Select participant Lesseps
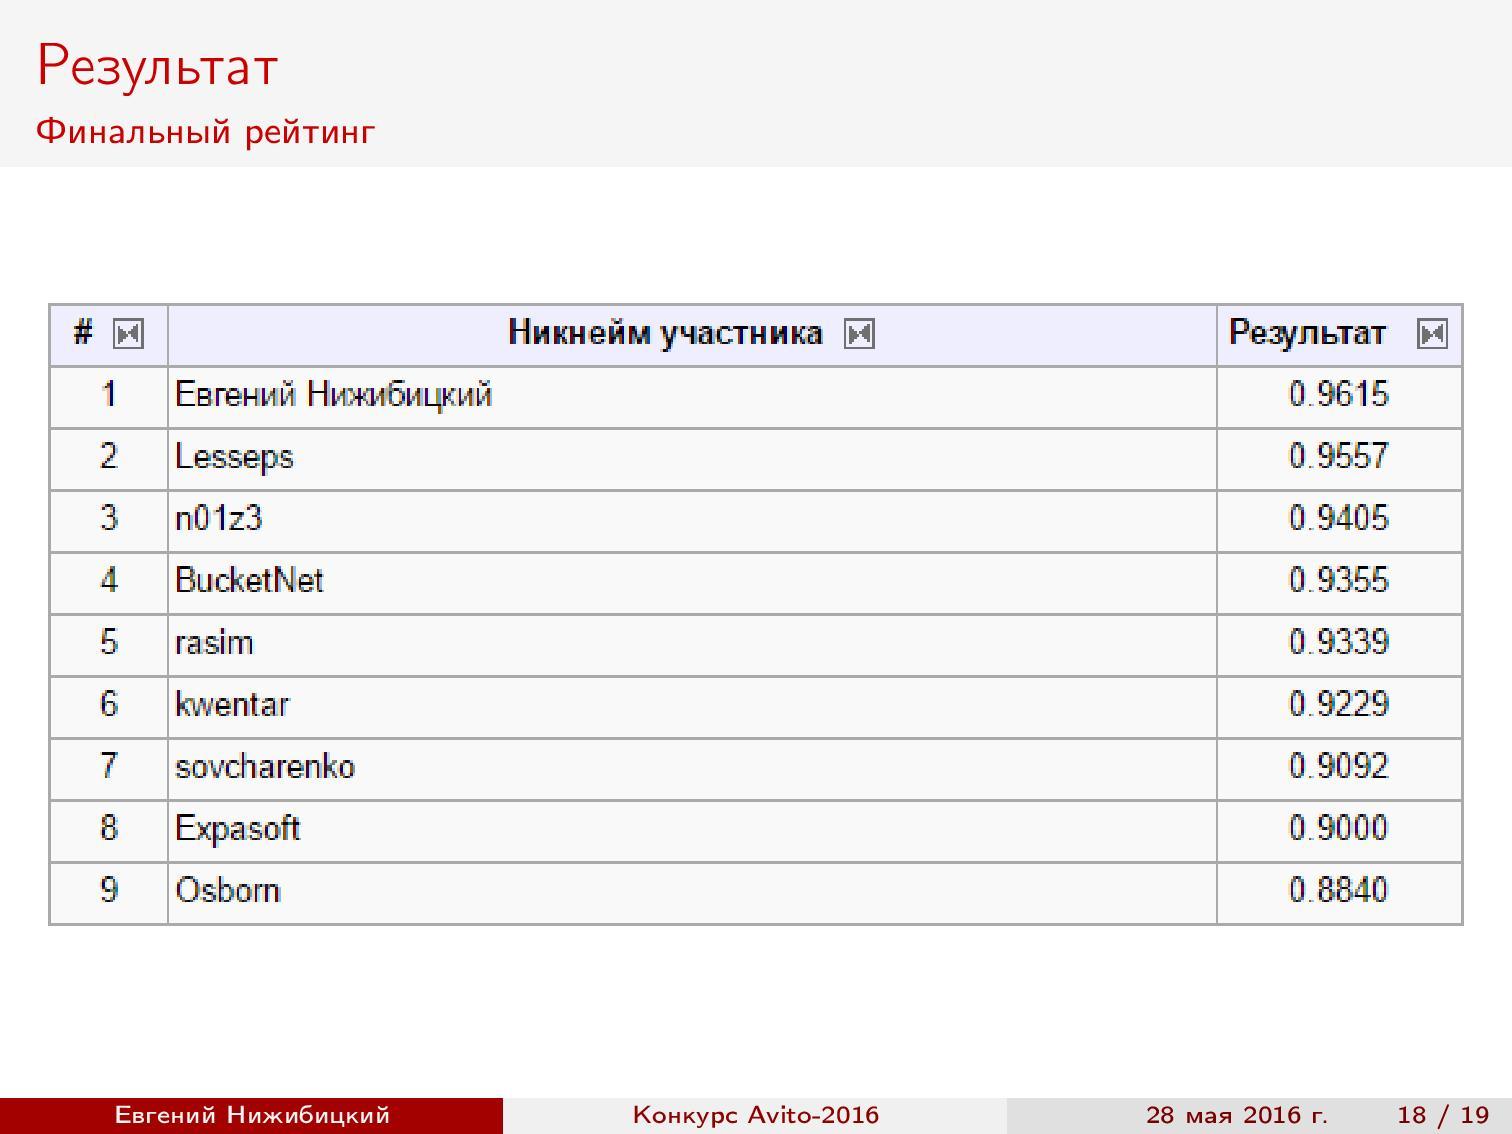This screenshot has height=1134, width=1512. tap(234, 457)
